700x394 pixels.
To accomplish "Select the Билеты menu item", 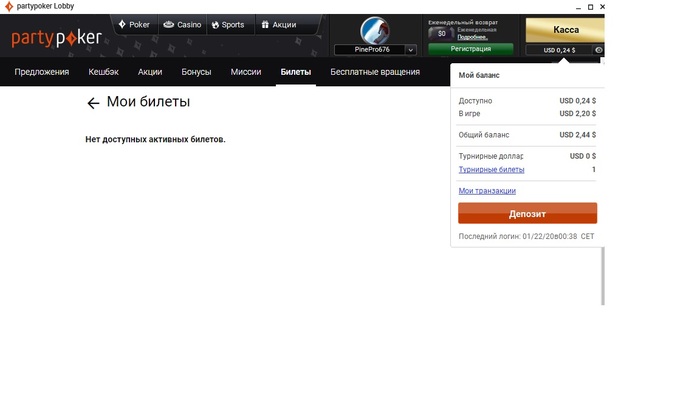I will tap(296, 72).
